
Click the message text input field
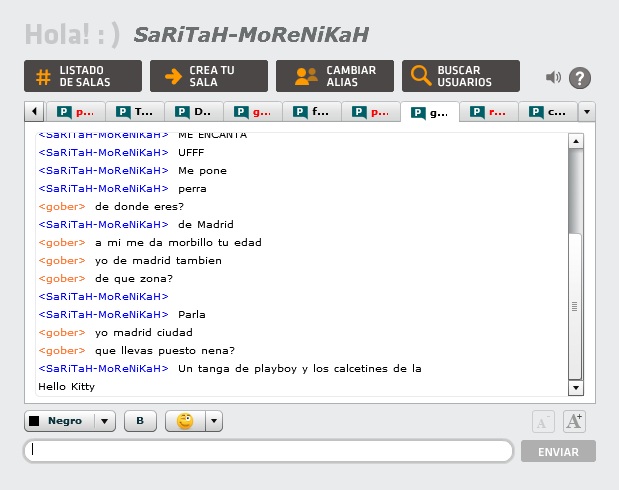(x=268, y=451)
